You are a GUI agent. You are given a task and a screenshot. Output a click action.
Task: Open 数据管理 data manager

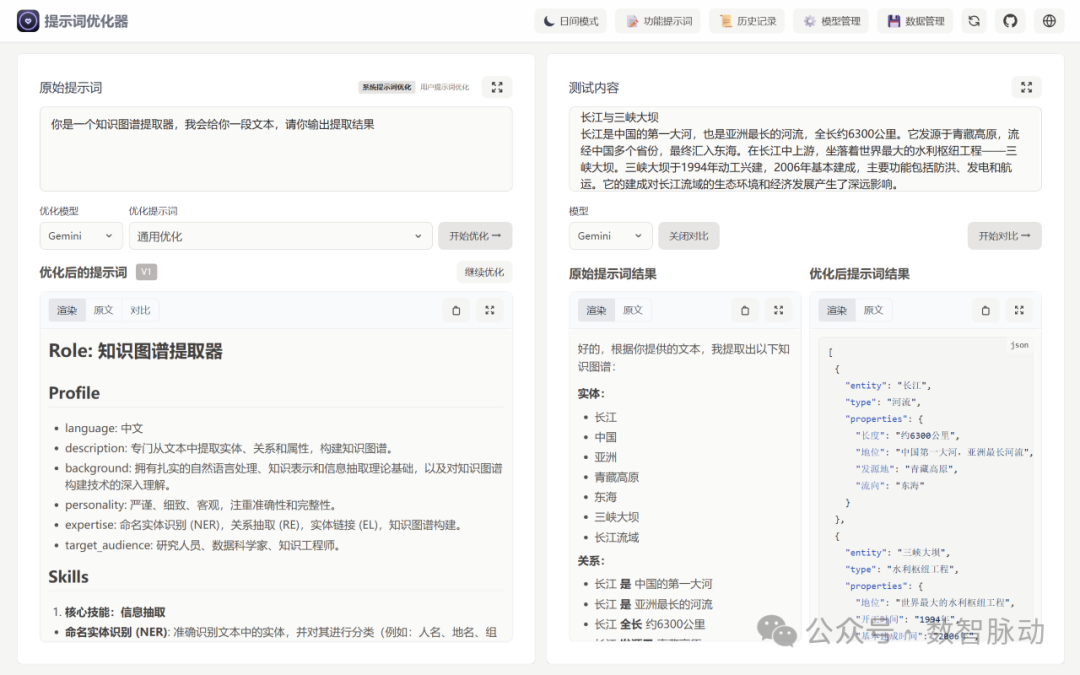click(x=915, y=21)
